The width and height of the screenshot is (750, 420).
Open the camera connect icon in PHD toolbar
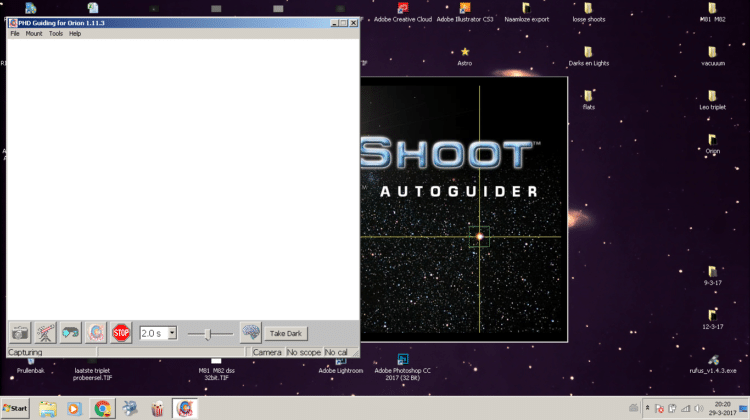pyautogui.click(x=20, y=333)
